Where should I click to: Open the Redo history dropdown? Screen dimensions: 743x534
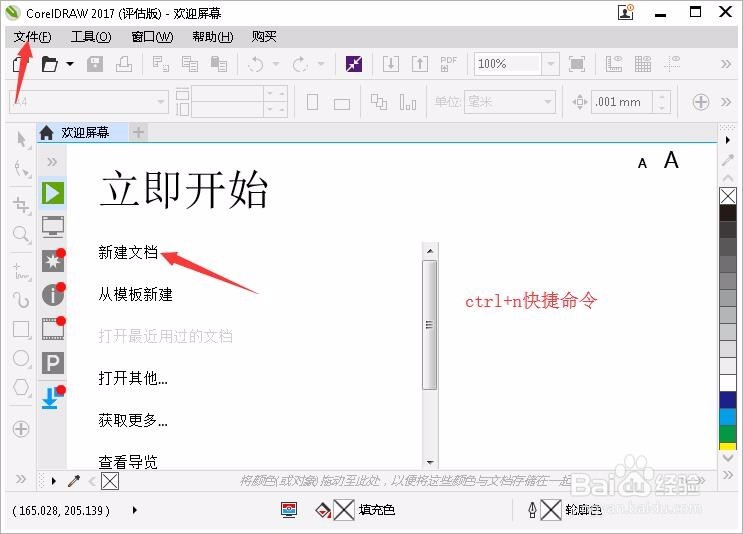tap(321, 63)
